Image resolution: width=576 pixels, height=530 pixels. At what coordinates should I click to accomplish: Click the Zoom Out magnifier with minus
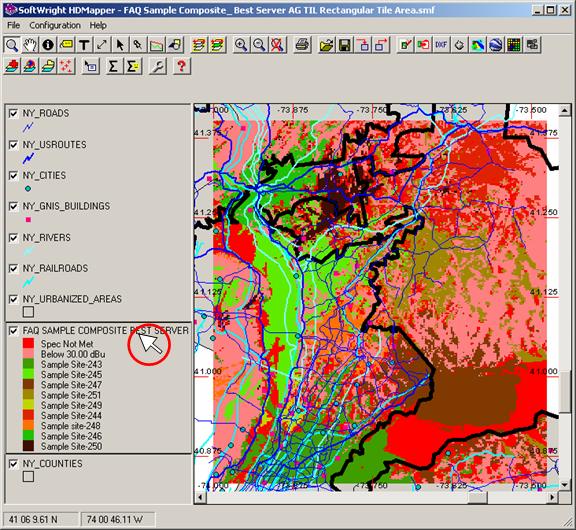(x=259, y=45)
